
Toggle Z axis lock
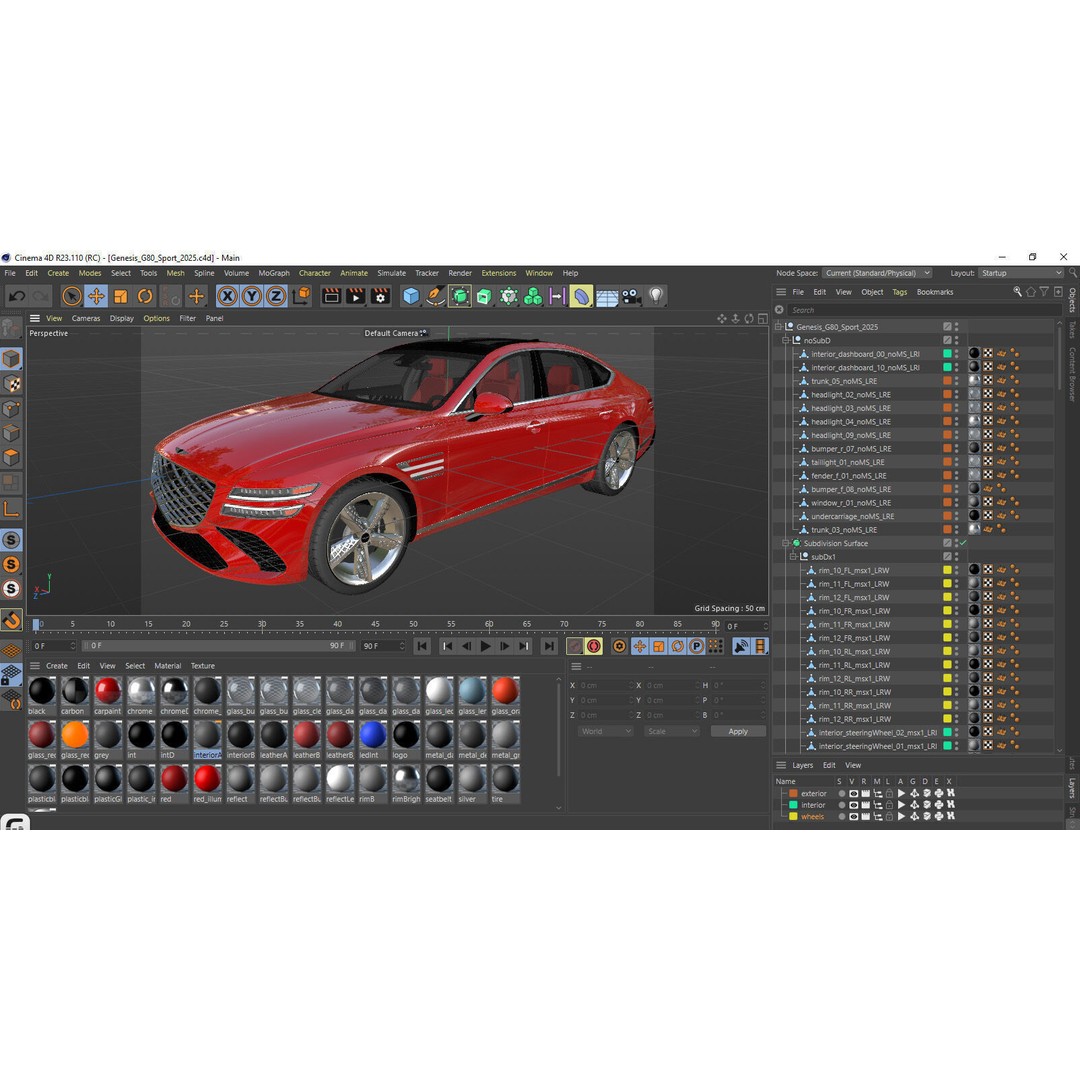(x=276, y=296)
